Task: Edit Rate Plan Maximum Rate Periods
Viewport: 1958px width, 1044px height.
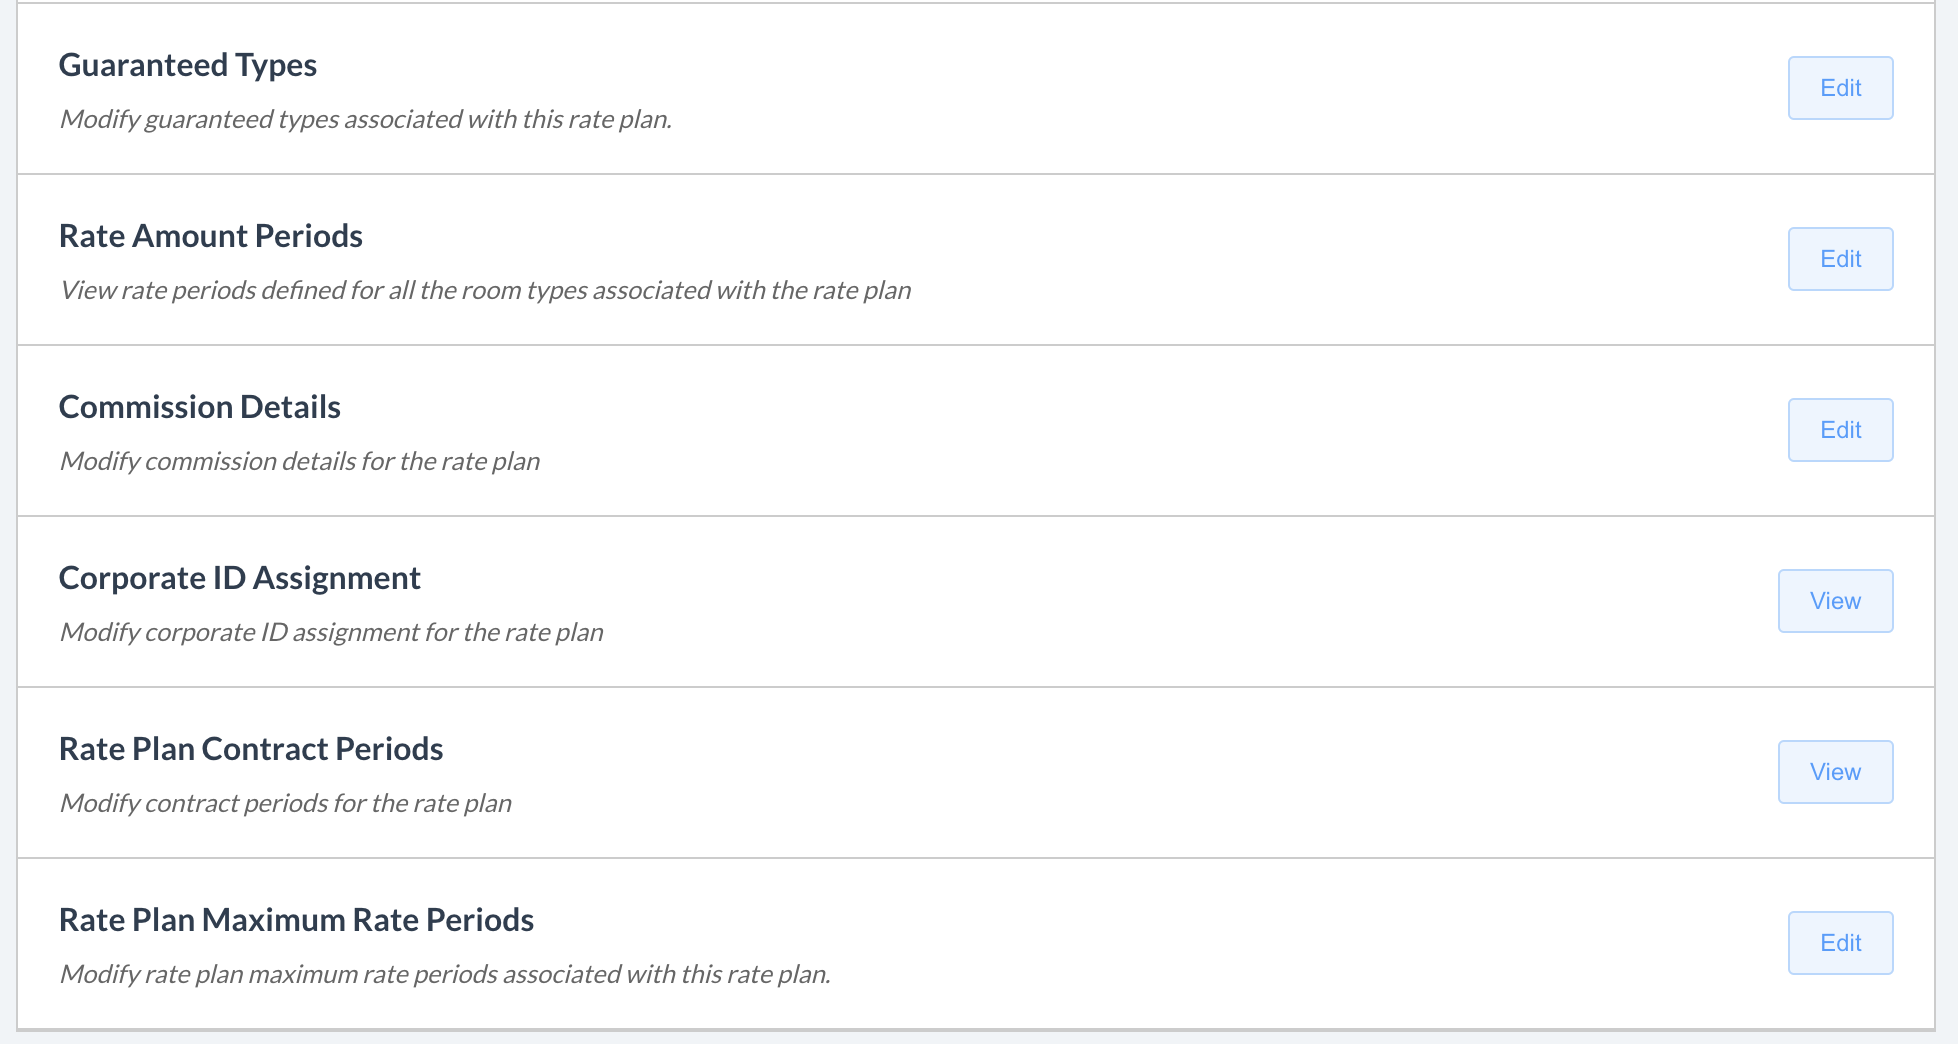Action: click(1840, 943)
